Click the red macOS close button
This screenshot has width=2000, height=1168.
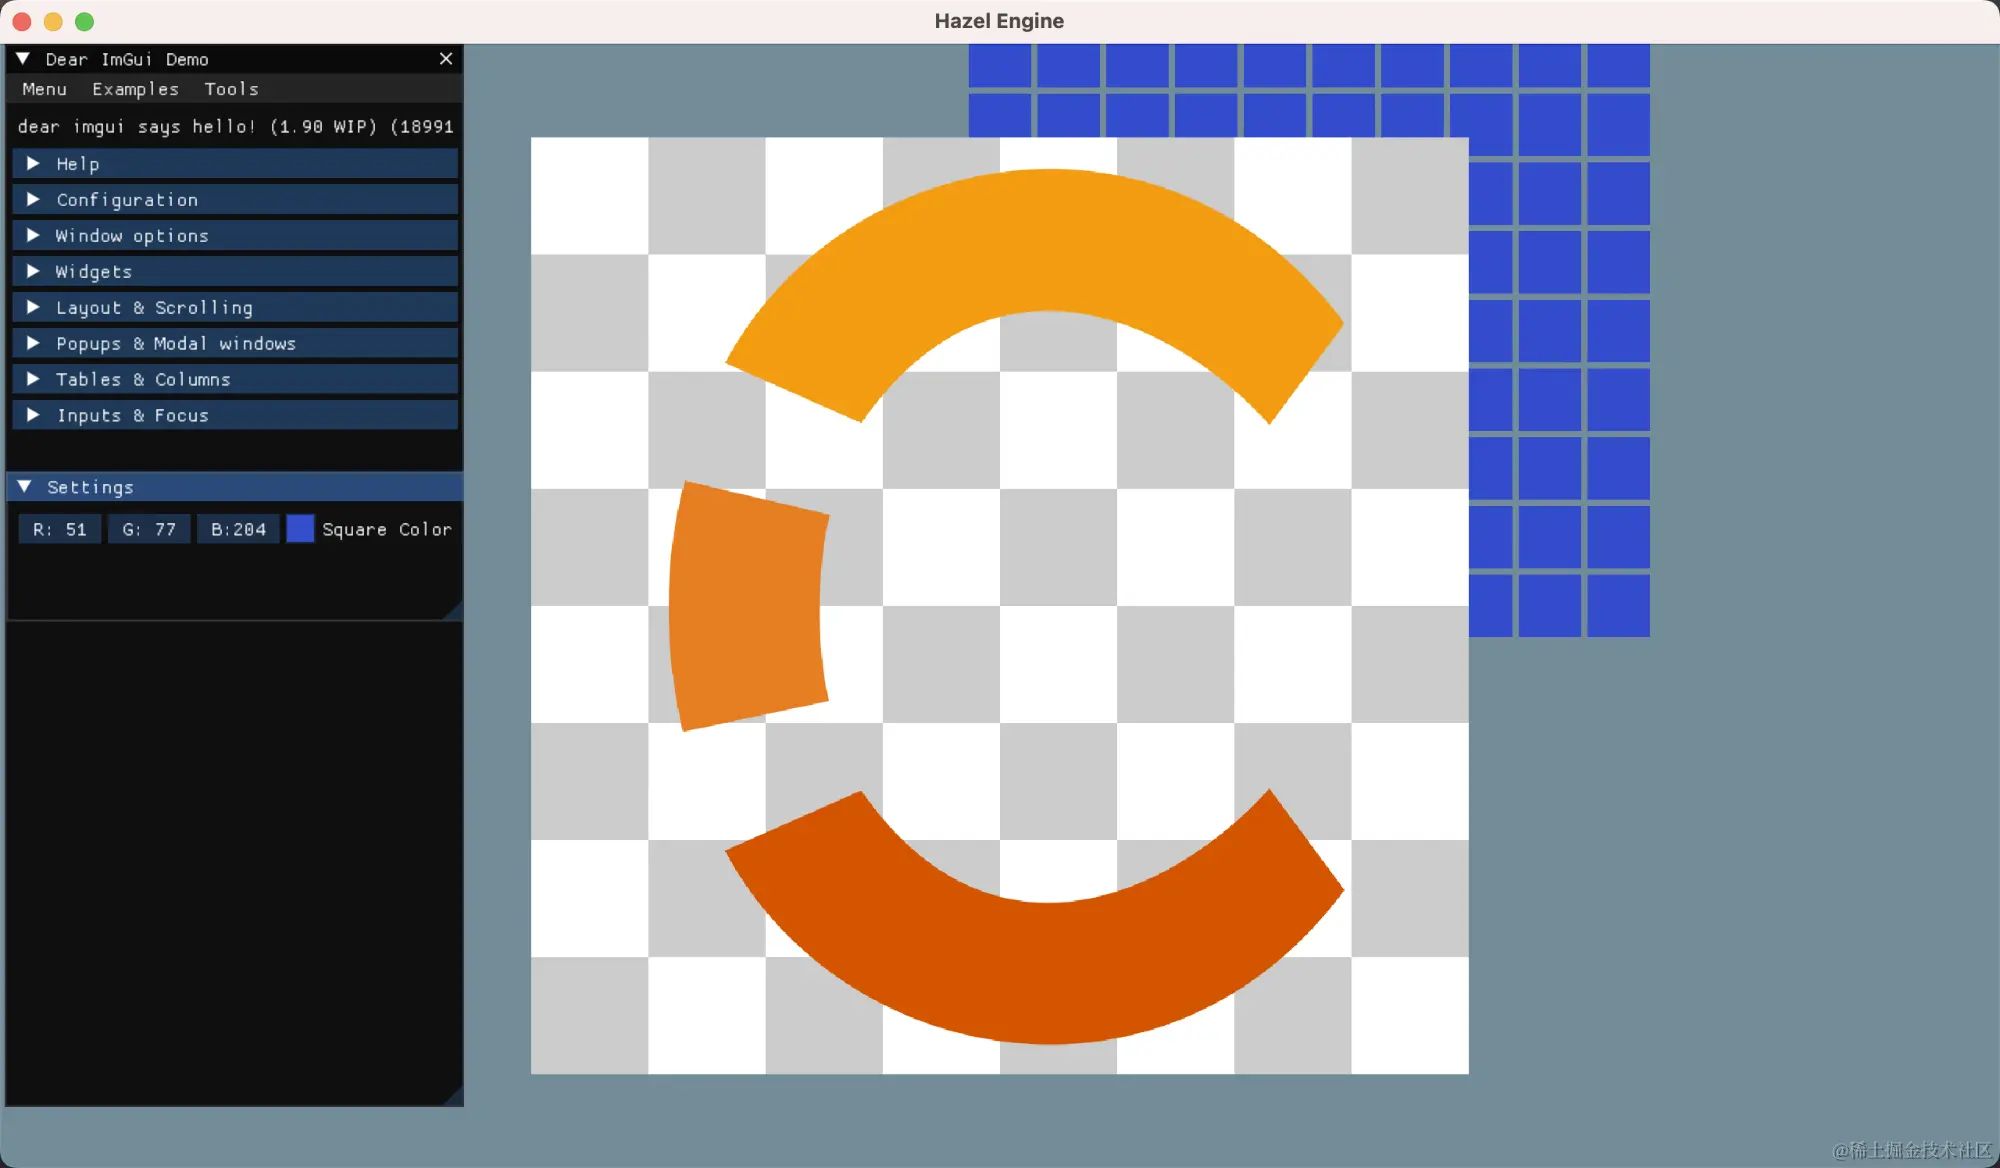coord(22,21)
